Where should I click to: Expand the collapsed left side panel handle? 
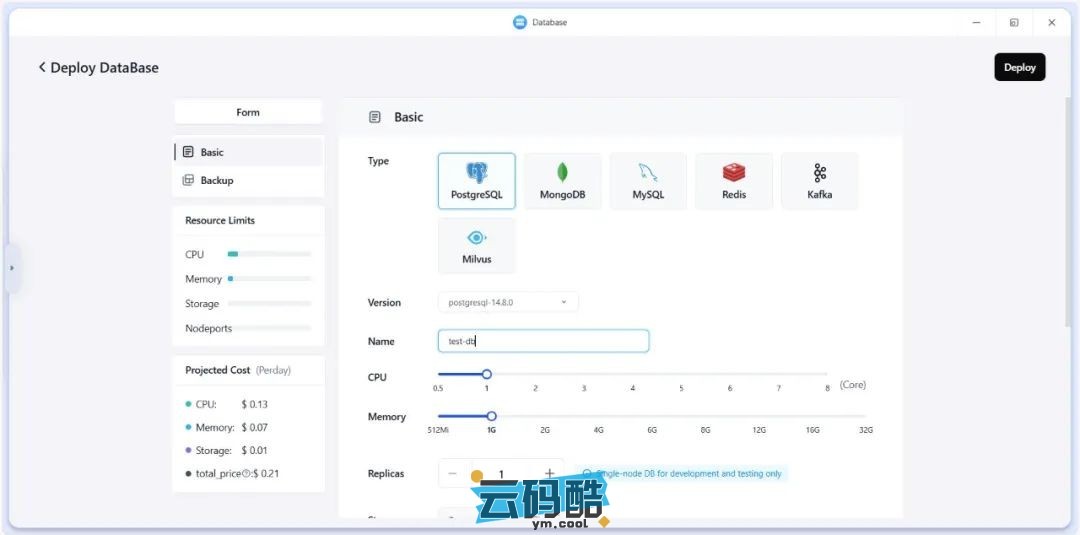12,268
